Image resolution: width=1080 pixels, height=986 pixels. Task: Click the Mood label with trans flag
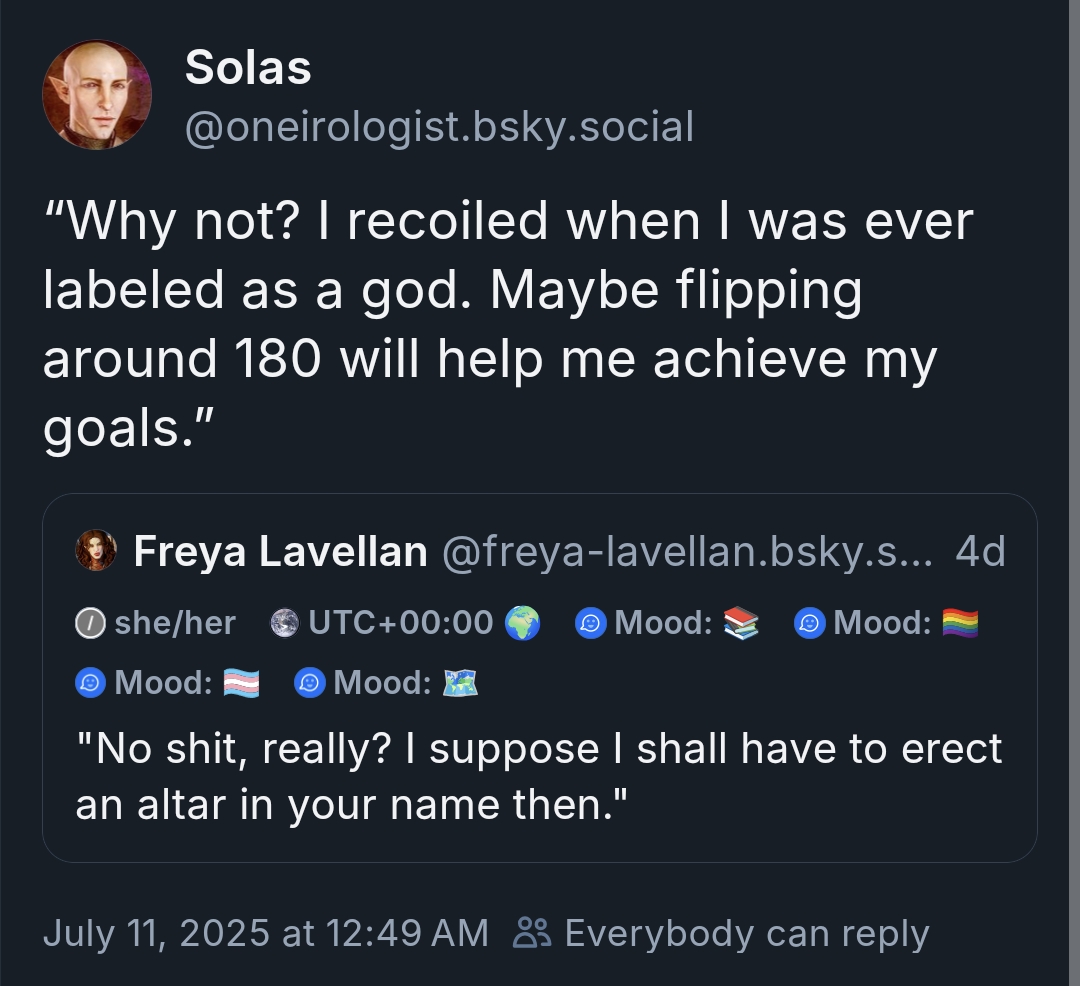pos(168,683)
